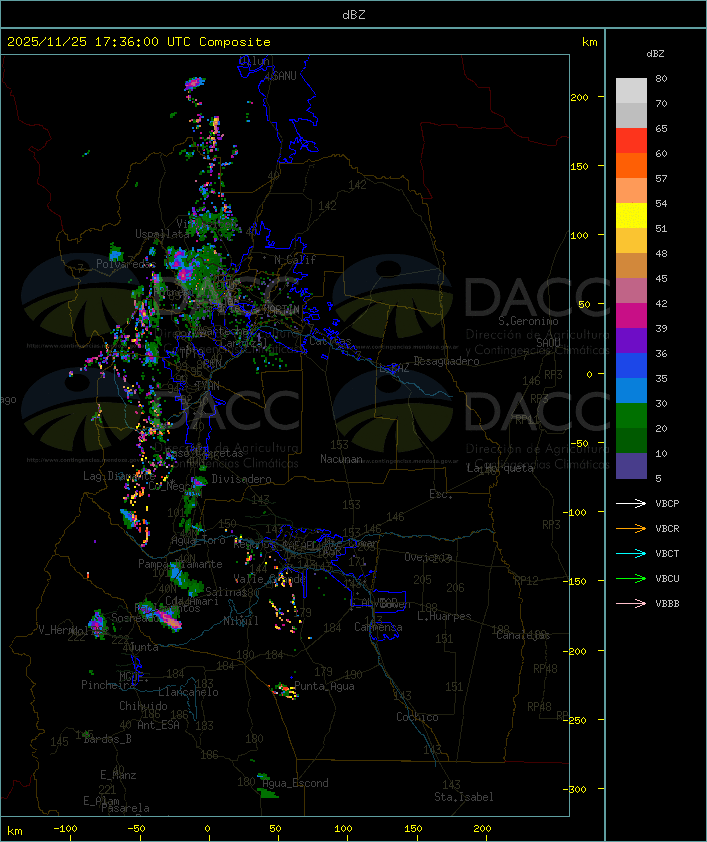Click the white VBCP arrow icon
The height and width of the screenshot is (842, 707).
pyautogui.click(x=631, y=503)
